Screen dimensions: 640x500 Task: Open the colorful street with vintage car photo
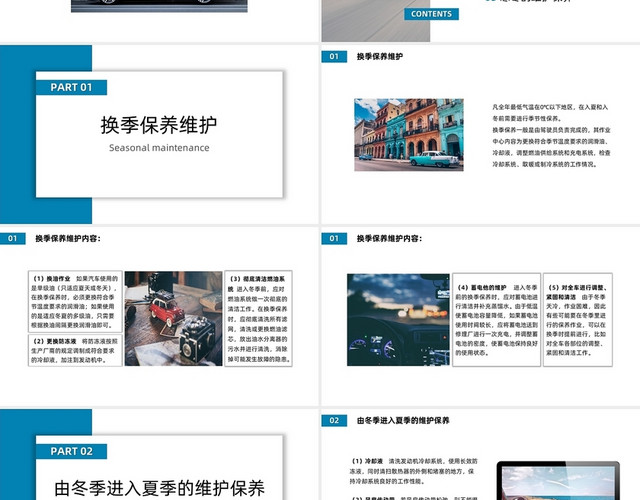(x=409, y=135)
